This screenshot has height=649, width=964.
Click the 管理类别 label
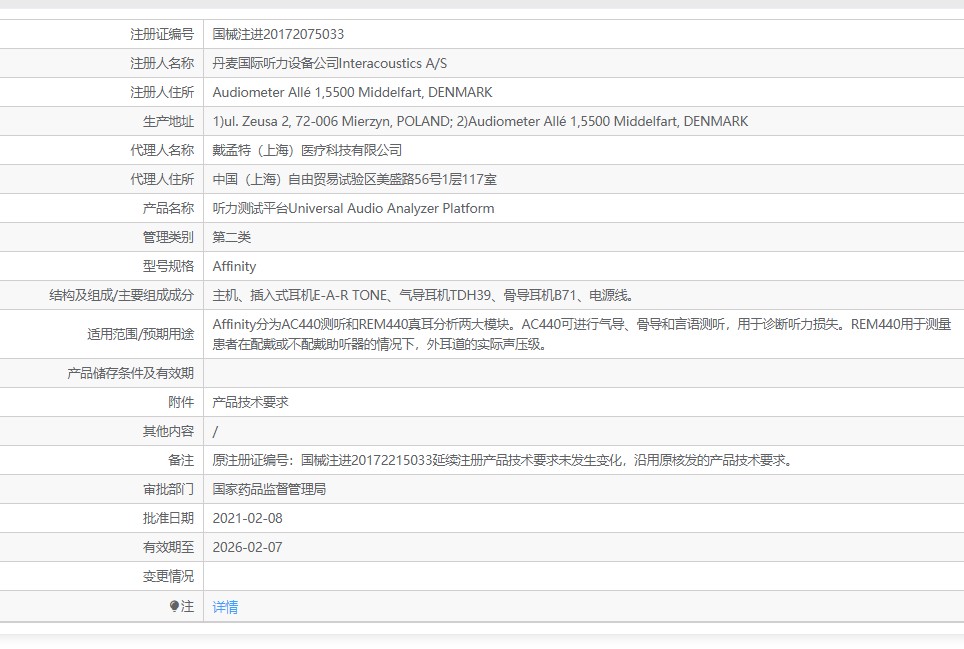coord(168,237)
